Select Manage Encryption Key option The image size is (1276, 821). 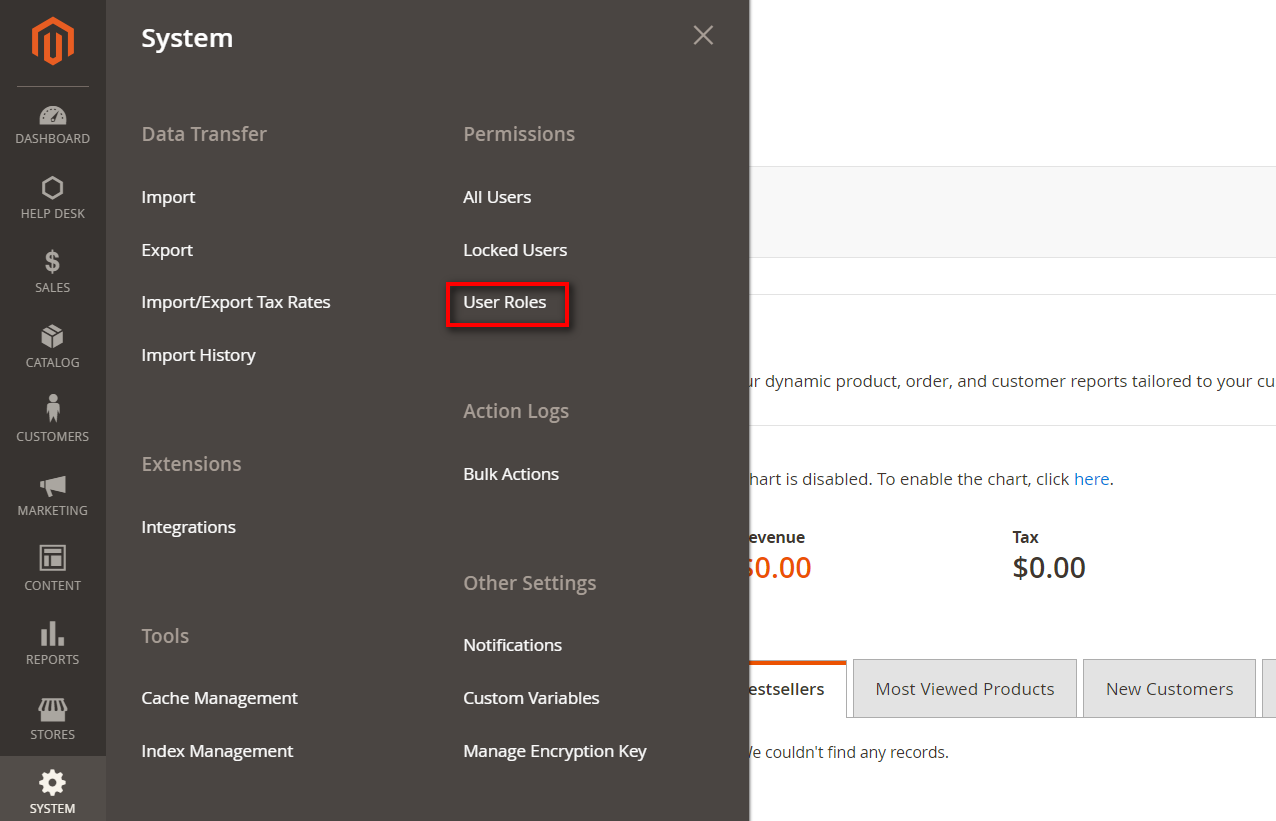555,751
